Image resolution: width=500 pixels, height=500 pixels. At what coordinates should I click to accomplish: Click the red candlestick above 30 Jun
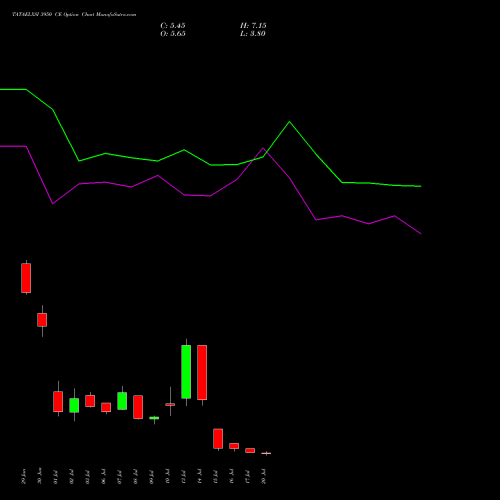pyautogui.click(x=42, y=320)
